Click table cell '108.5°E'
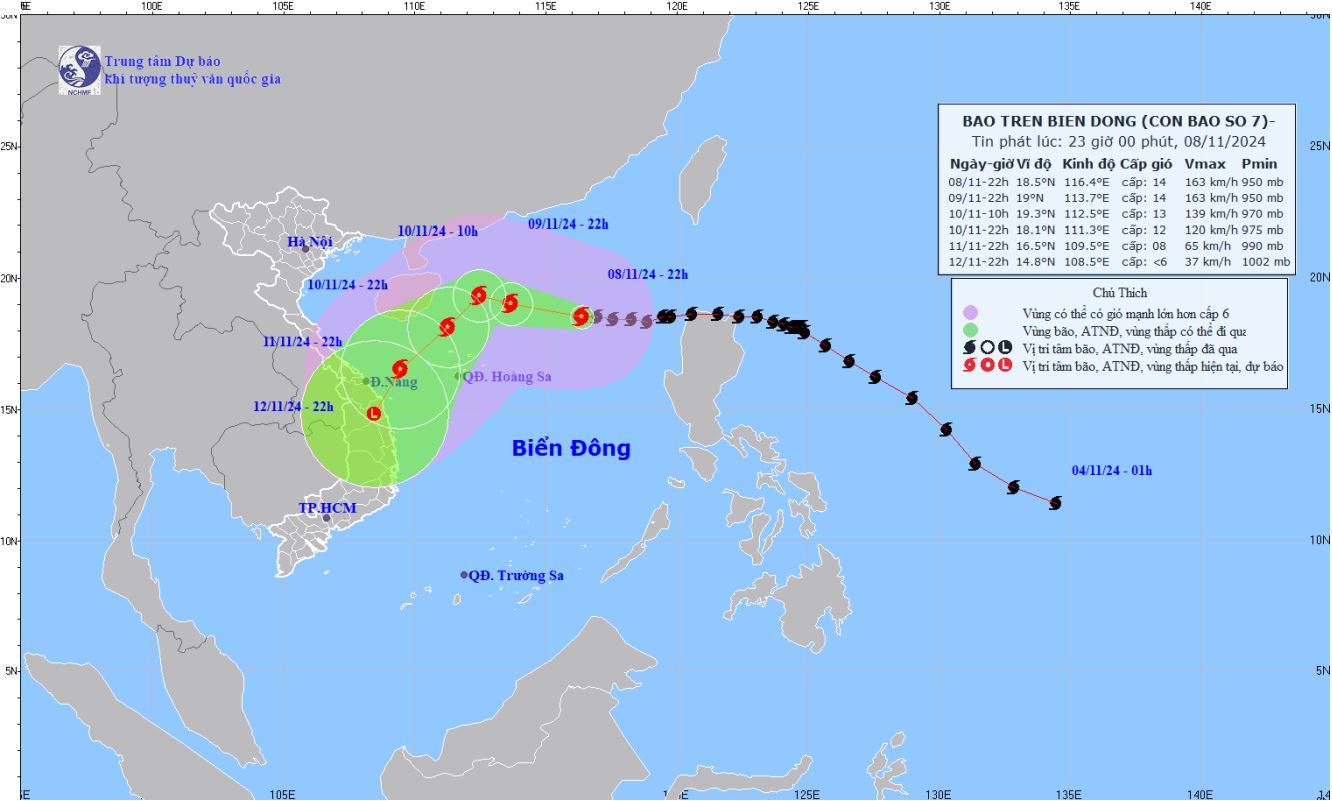1332x801 pixels. pos(1088,262)
